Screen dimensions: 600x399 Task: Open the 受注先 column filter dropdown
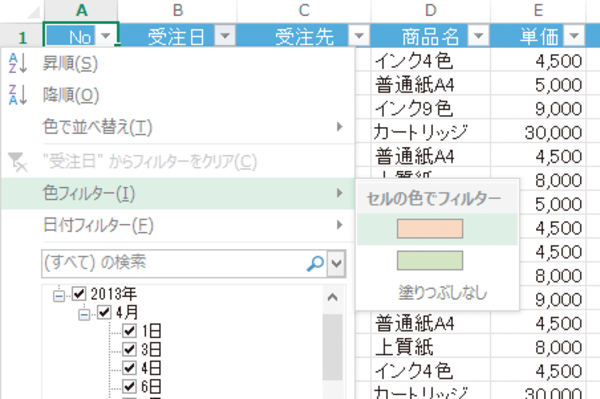(359, 36)
